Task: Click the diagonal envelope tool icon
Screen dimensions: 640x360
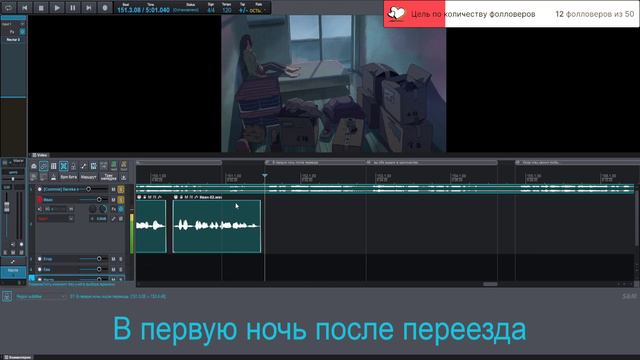Action: [84, 166]
